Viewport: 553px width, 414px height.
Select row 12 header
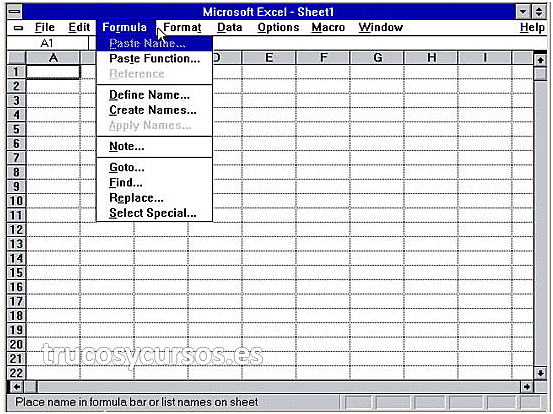[16, 230]
